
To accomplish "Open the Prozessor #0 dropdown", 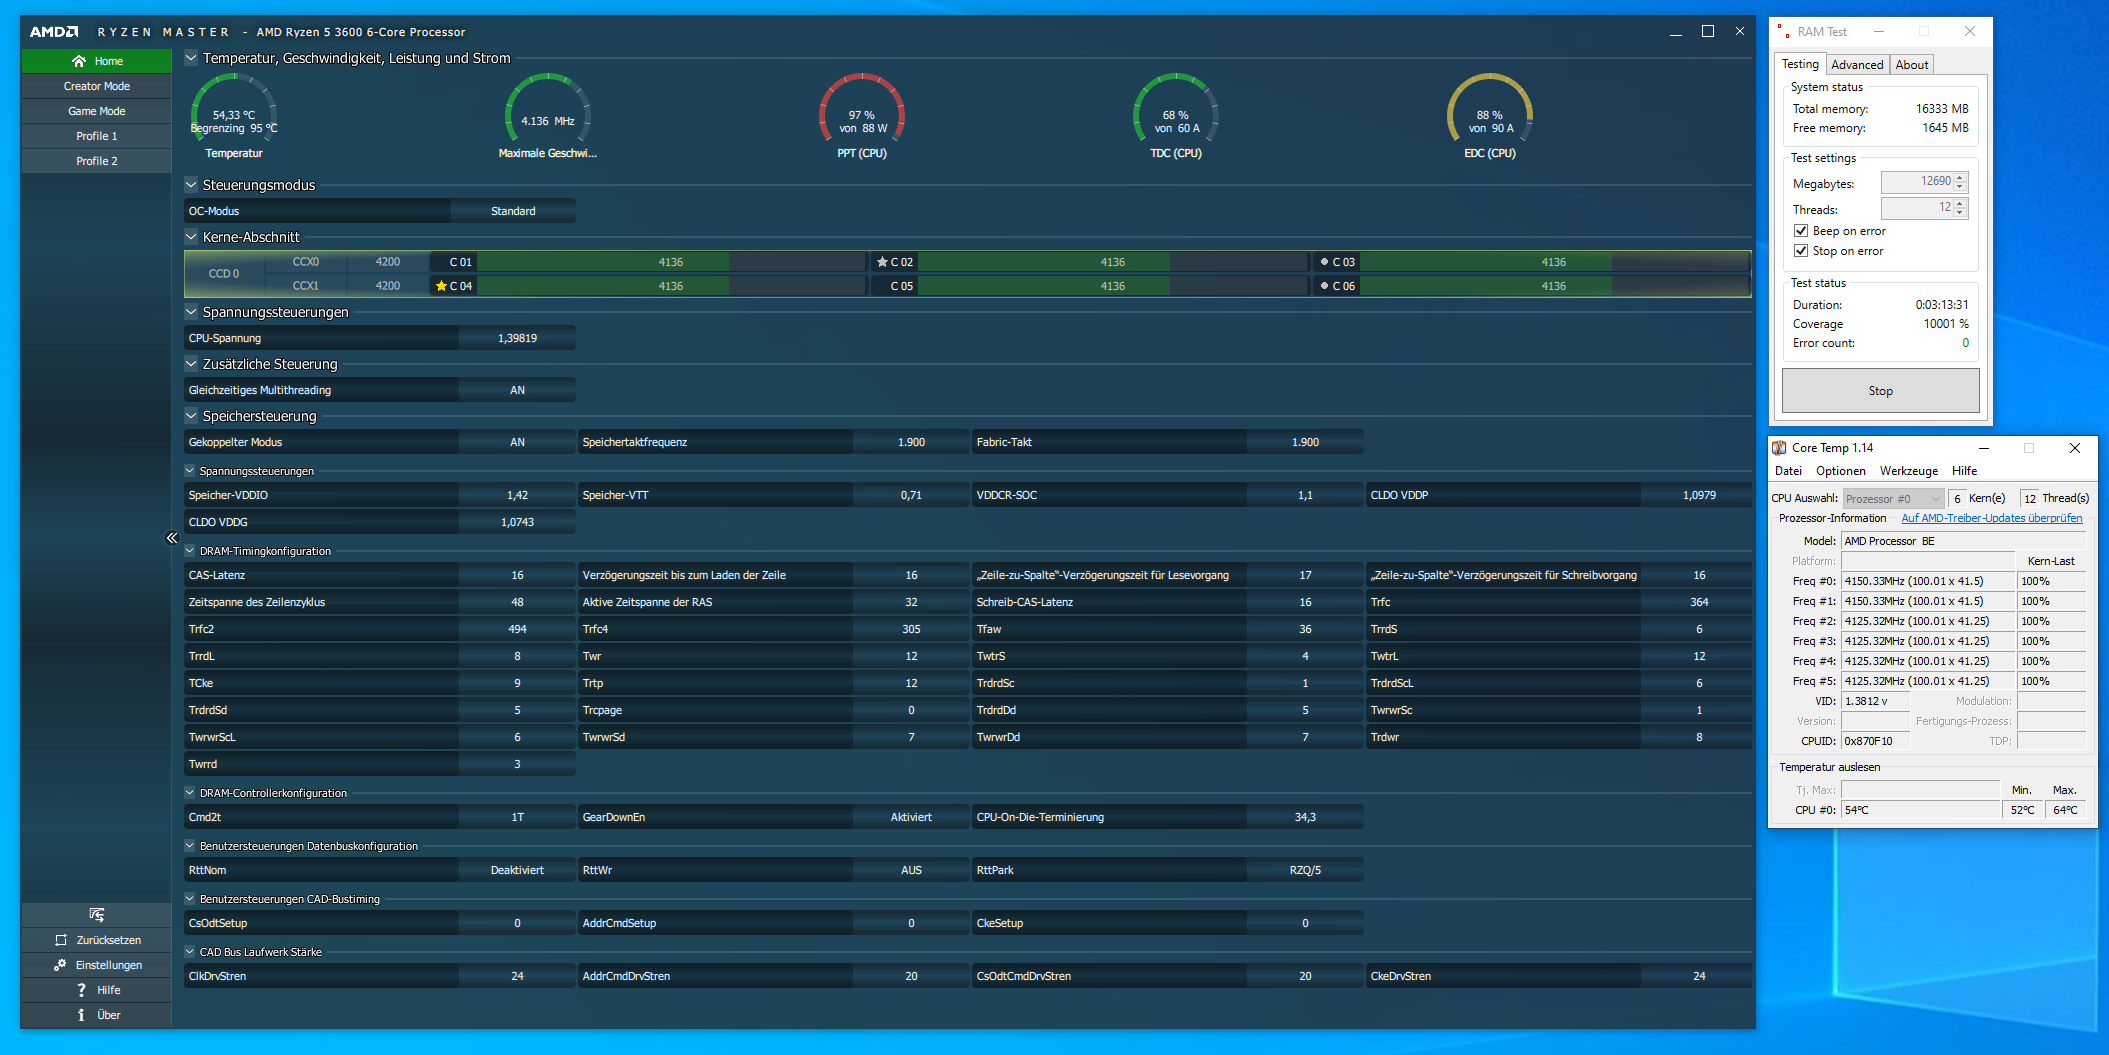I will click(1893, 498).
